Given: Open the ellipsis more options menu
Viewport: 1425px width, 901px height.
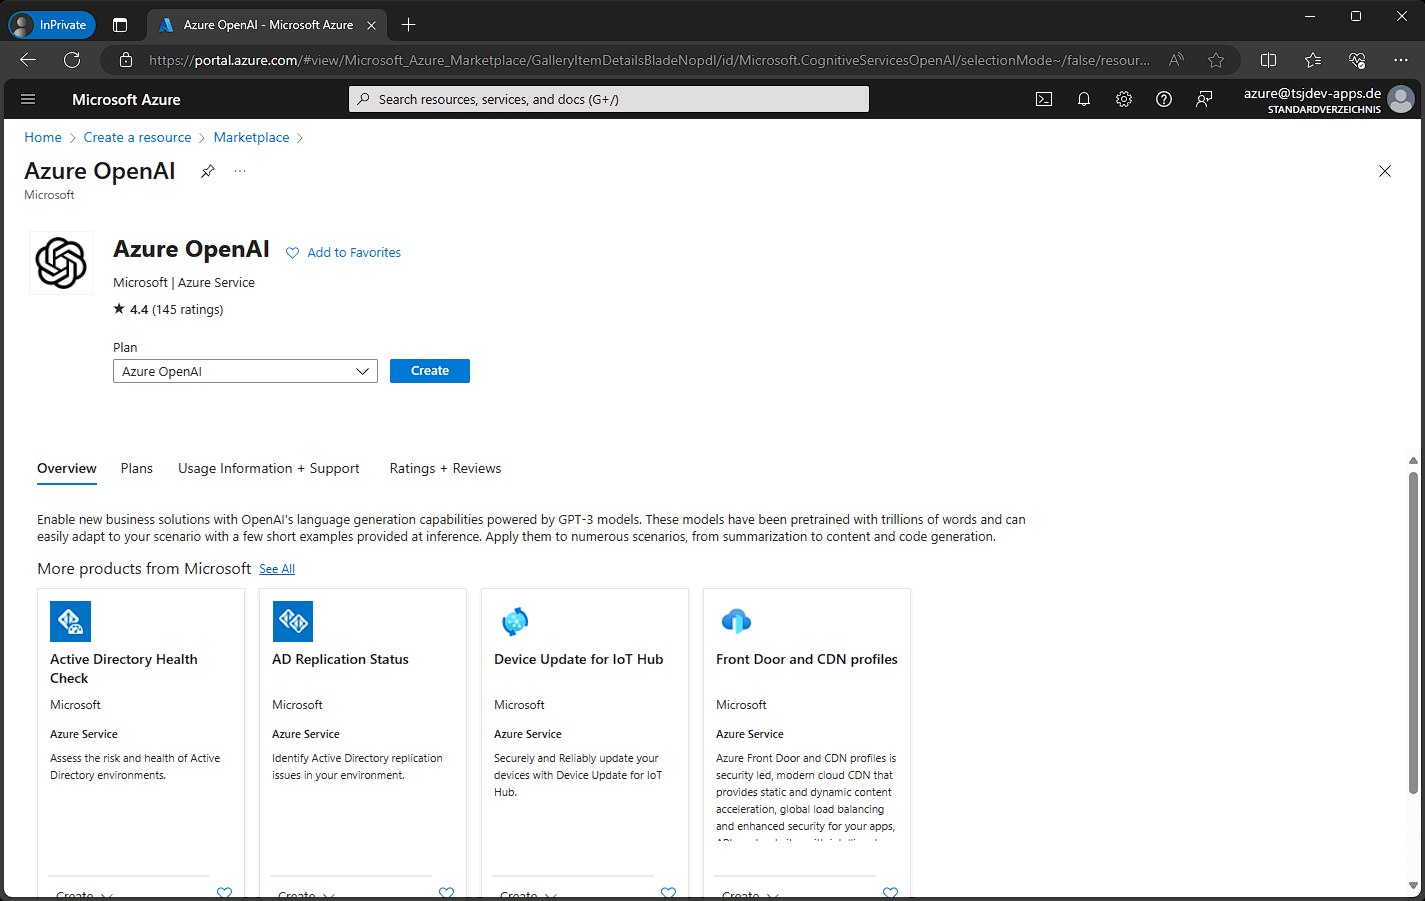Looking at the screenshot, I should tap(240, 171).
